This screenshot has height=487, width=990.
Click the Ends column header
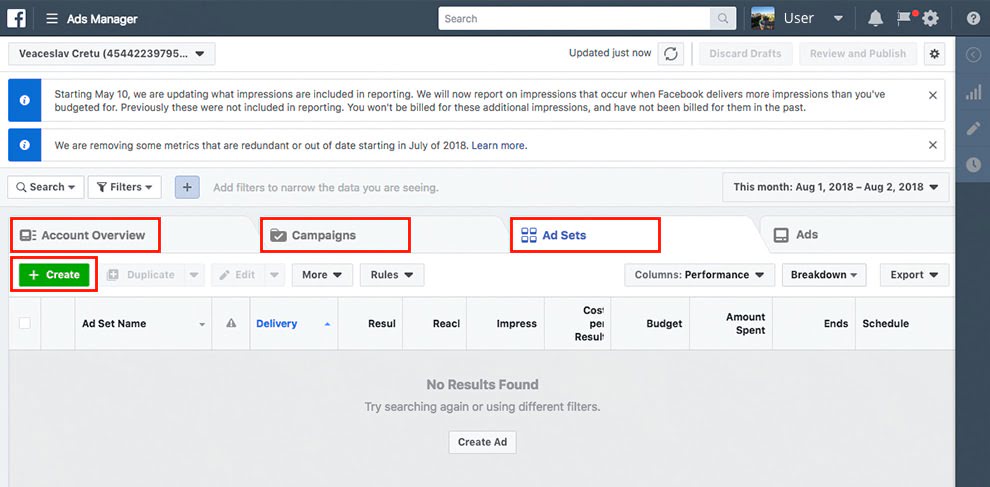(814, 323)
